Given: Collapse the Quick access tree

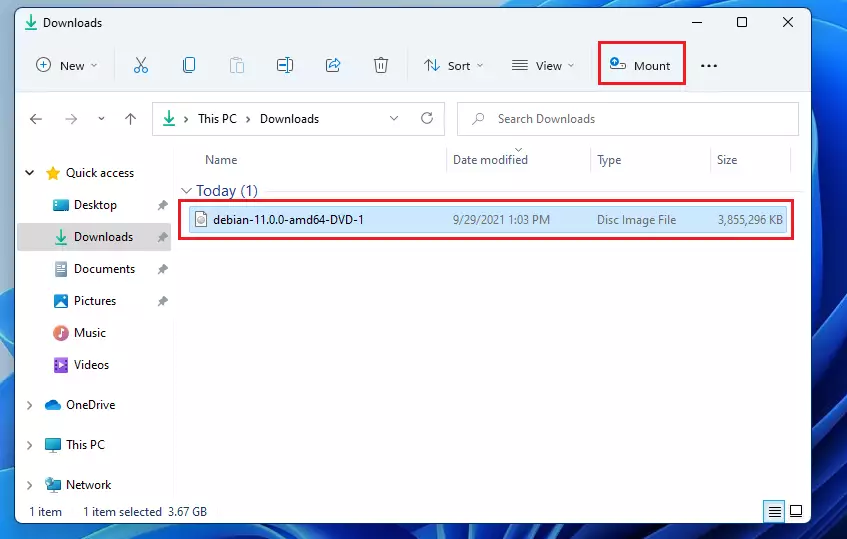Looking at the screenshot, I should click(x=30, y=173).
